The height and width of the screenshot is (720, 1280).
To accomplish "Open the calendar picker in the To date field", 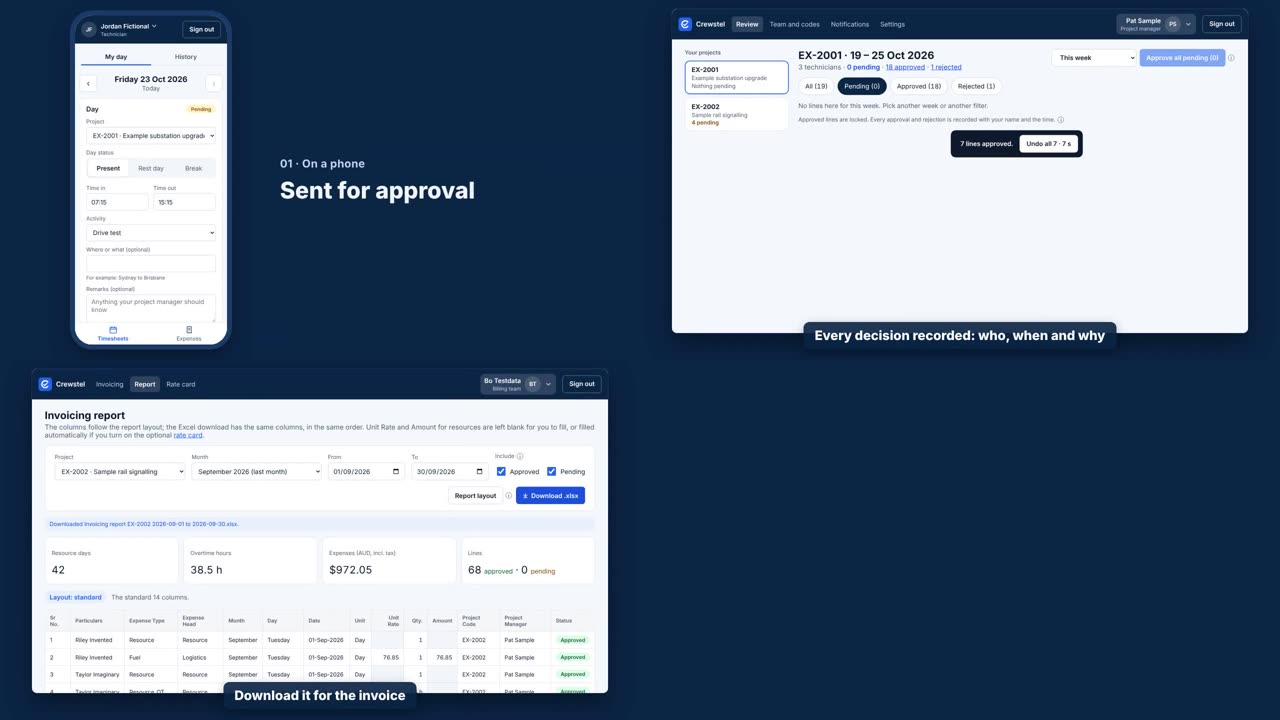I will 479,472.
